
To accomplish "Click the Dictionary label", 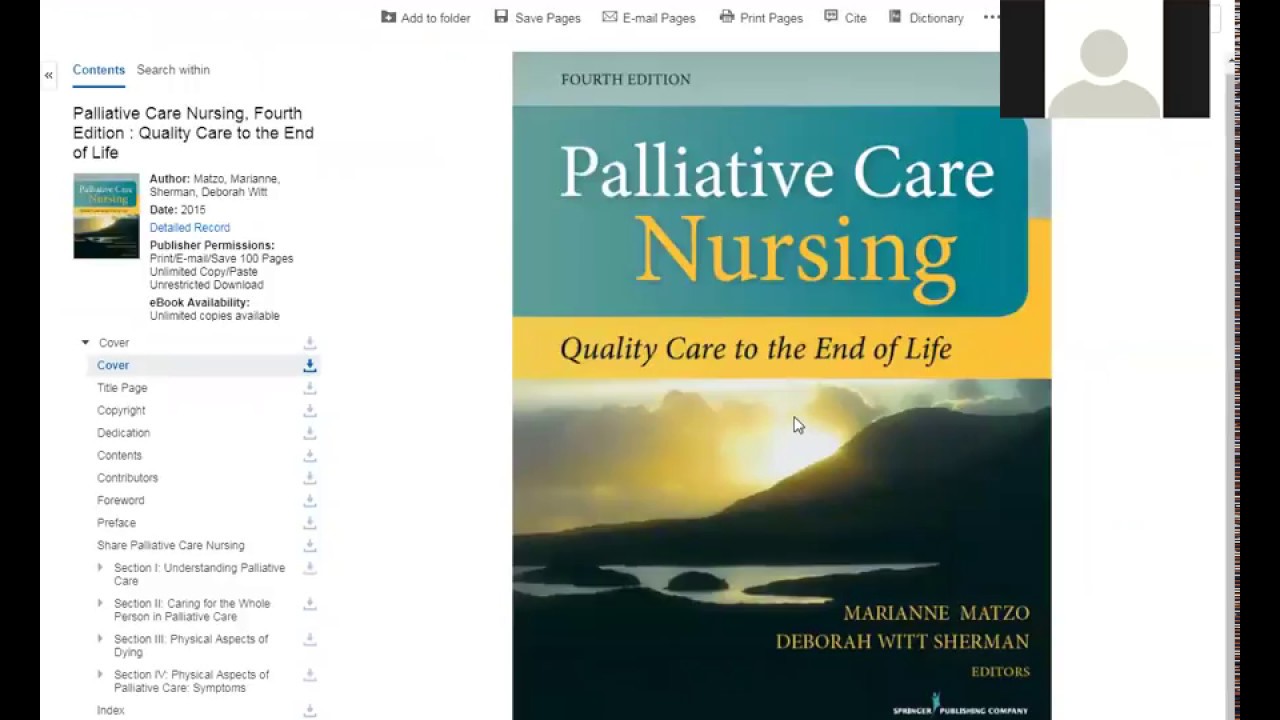I will (936, 18).
